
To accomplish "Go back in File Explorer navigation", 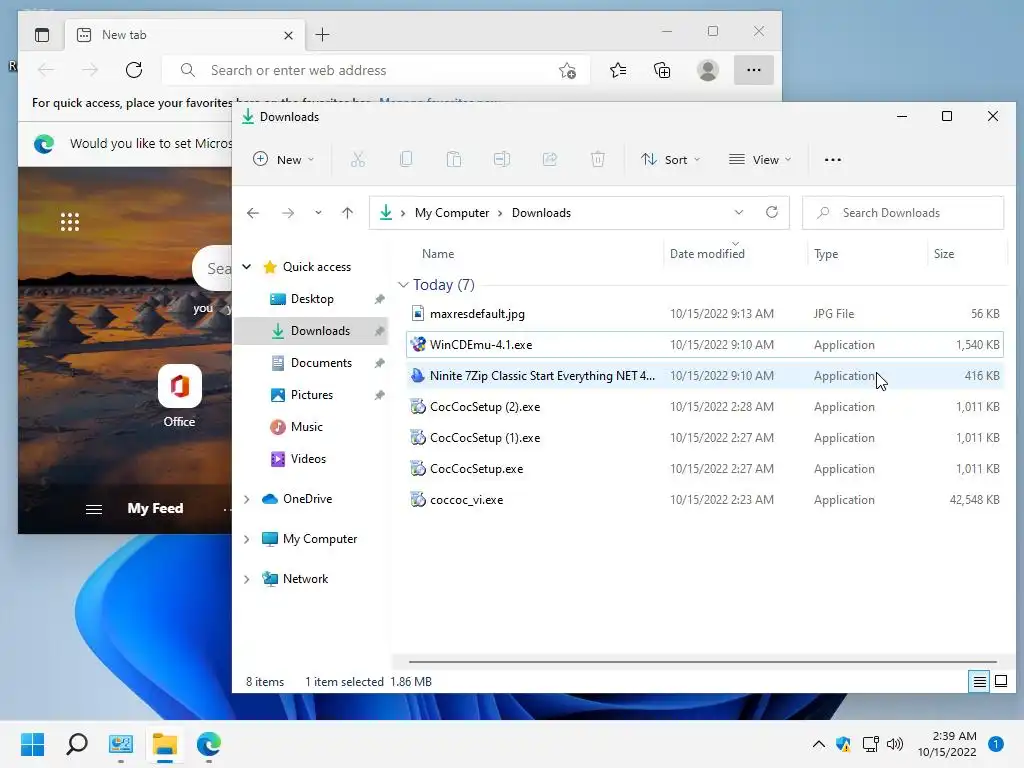I will pyautogui.click(x=253, y=213).
